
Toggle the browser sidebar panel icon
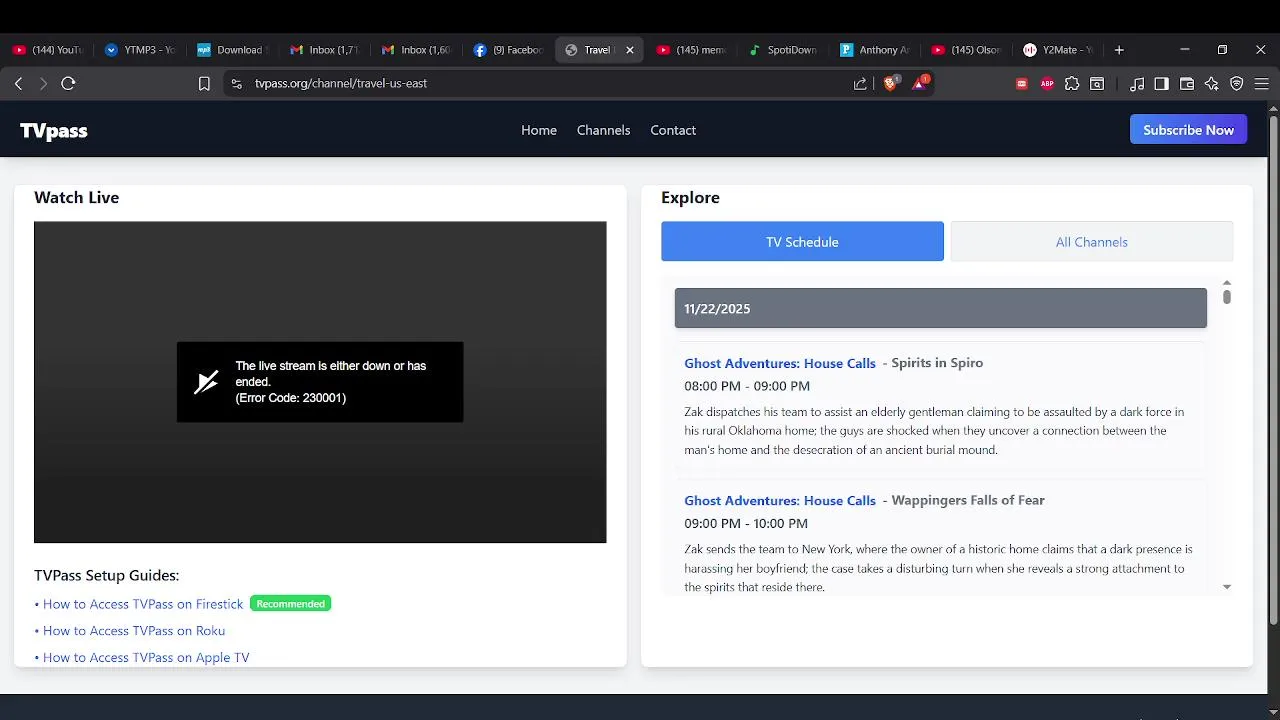(x=1161, y=84)
